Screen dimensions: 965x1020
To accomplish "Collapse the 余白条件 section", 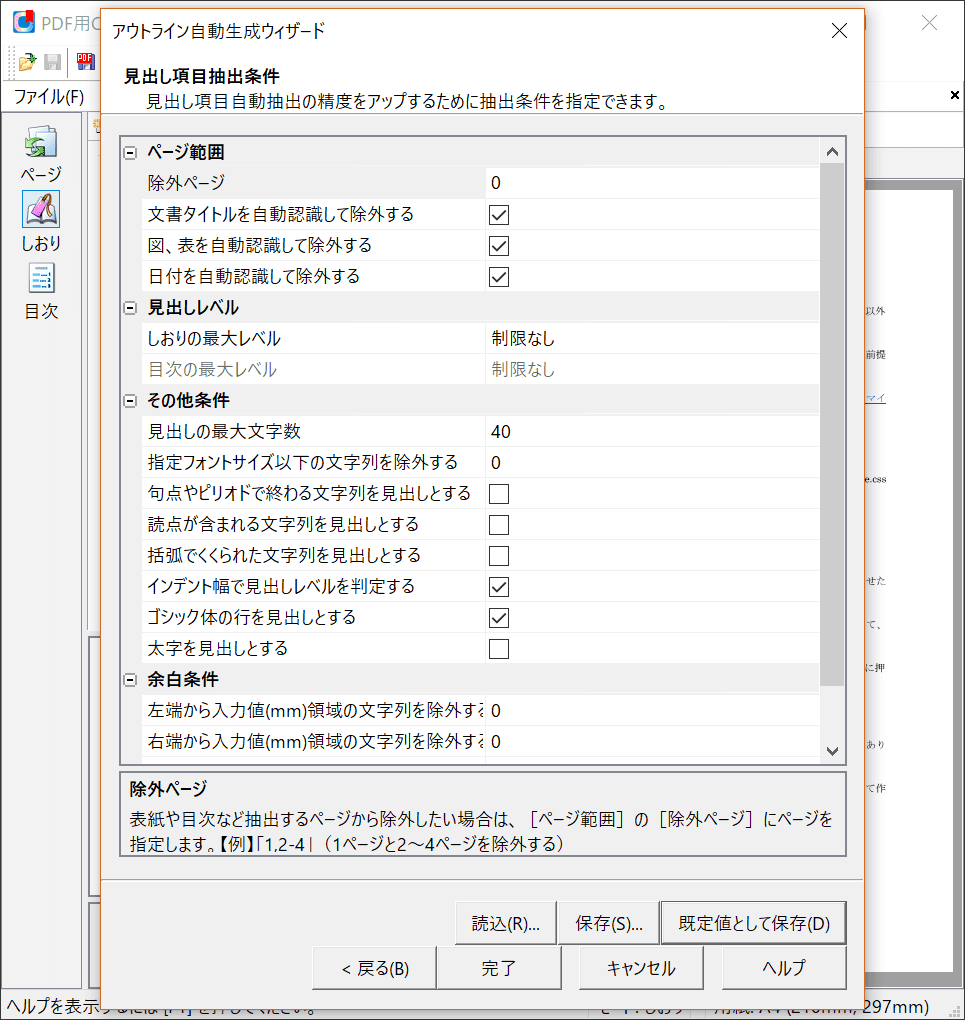I will (130, 680).
